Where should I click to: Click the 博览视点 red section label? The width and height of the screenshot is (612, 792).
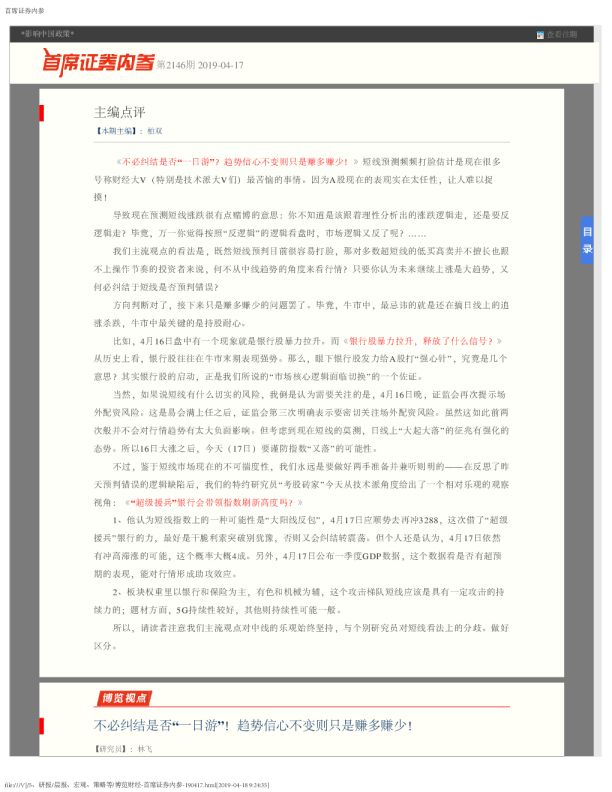point(124,698)
